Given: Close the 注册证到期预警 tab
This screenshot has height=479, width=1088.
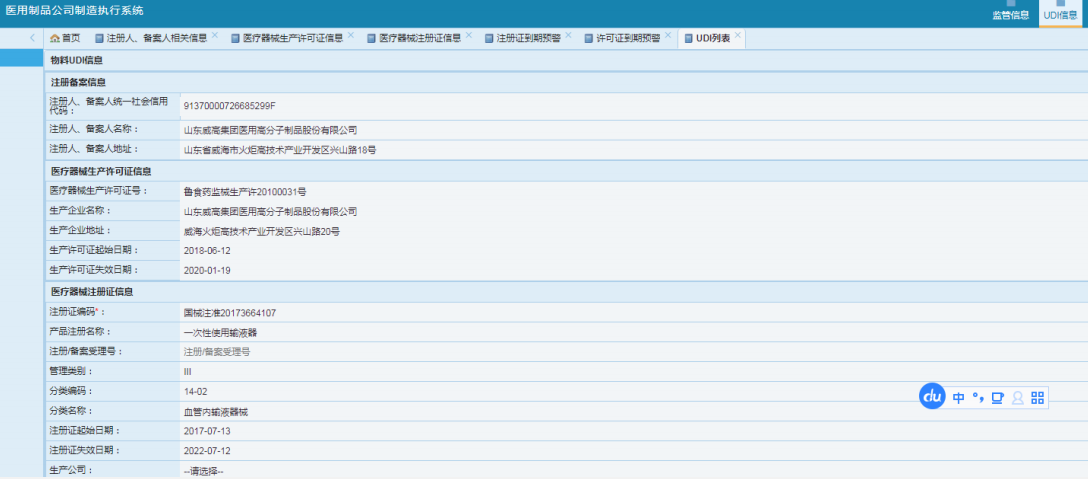Looking at the screenshot, I should click(568, 36).
